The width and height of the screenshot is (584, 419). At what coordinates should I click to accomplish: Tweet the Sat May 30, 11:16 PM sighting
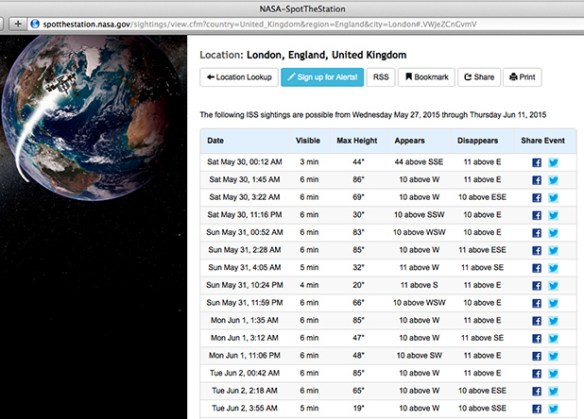coord(553,215)
